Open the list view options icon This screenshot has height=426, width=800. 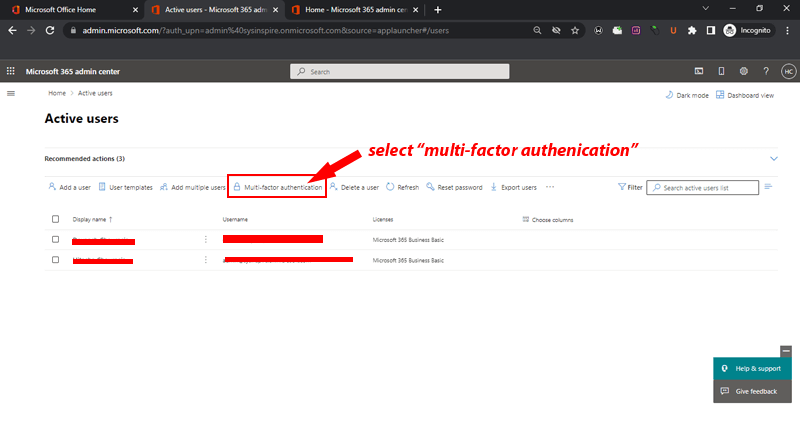tap(768, 187)
